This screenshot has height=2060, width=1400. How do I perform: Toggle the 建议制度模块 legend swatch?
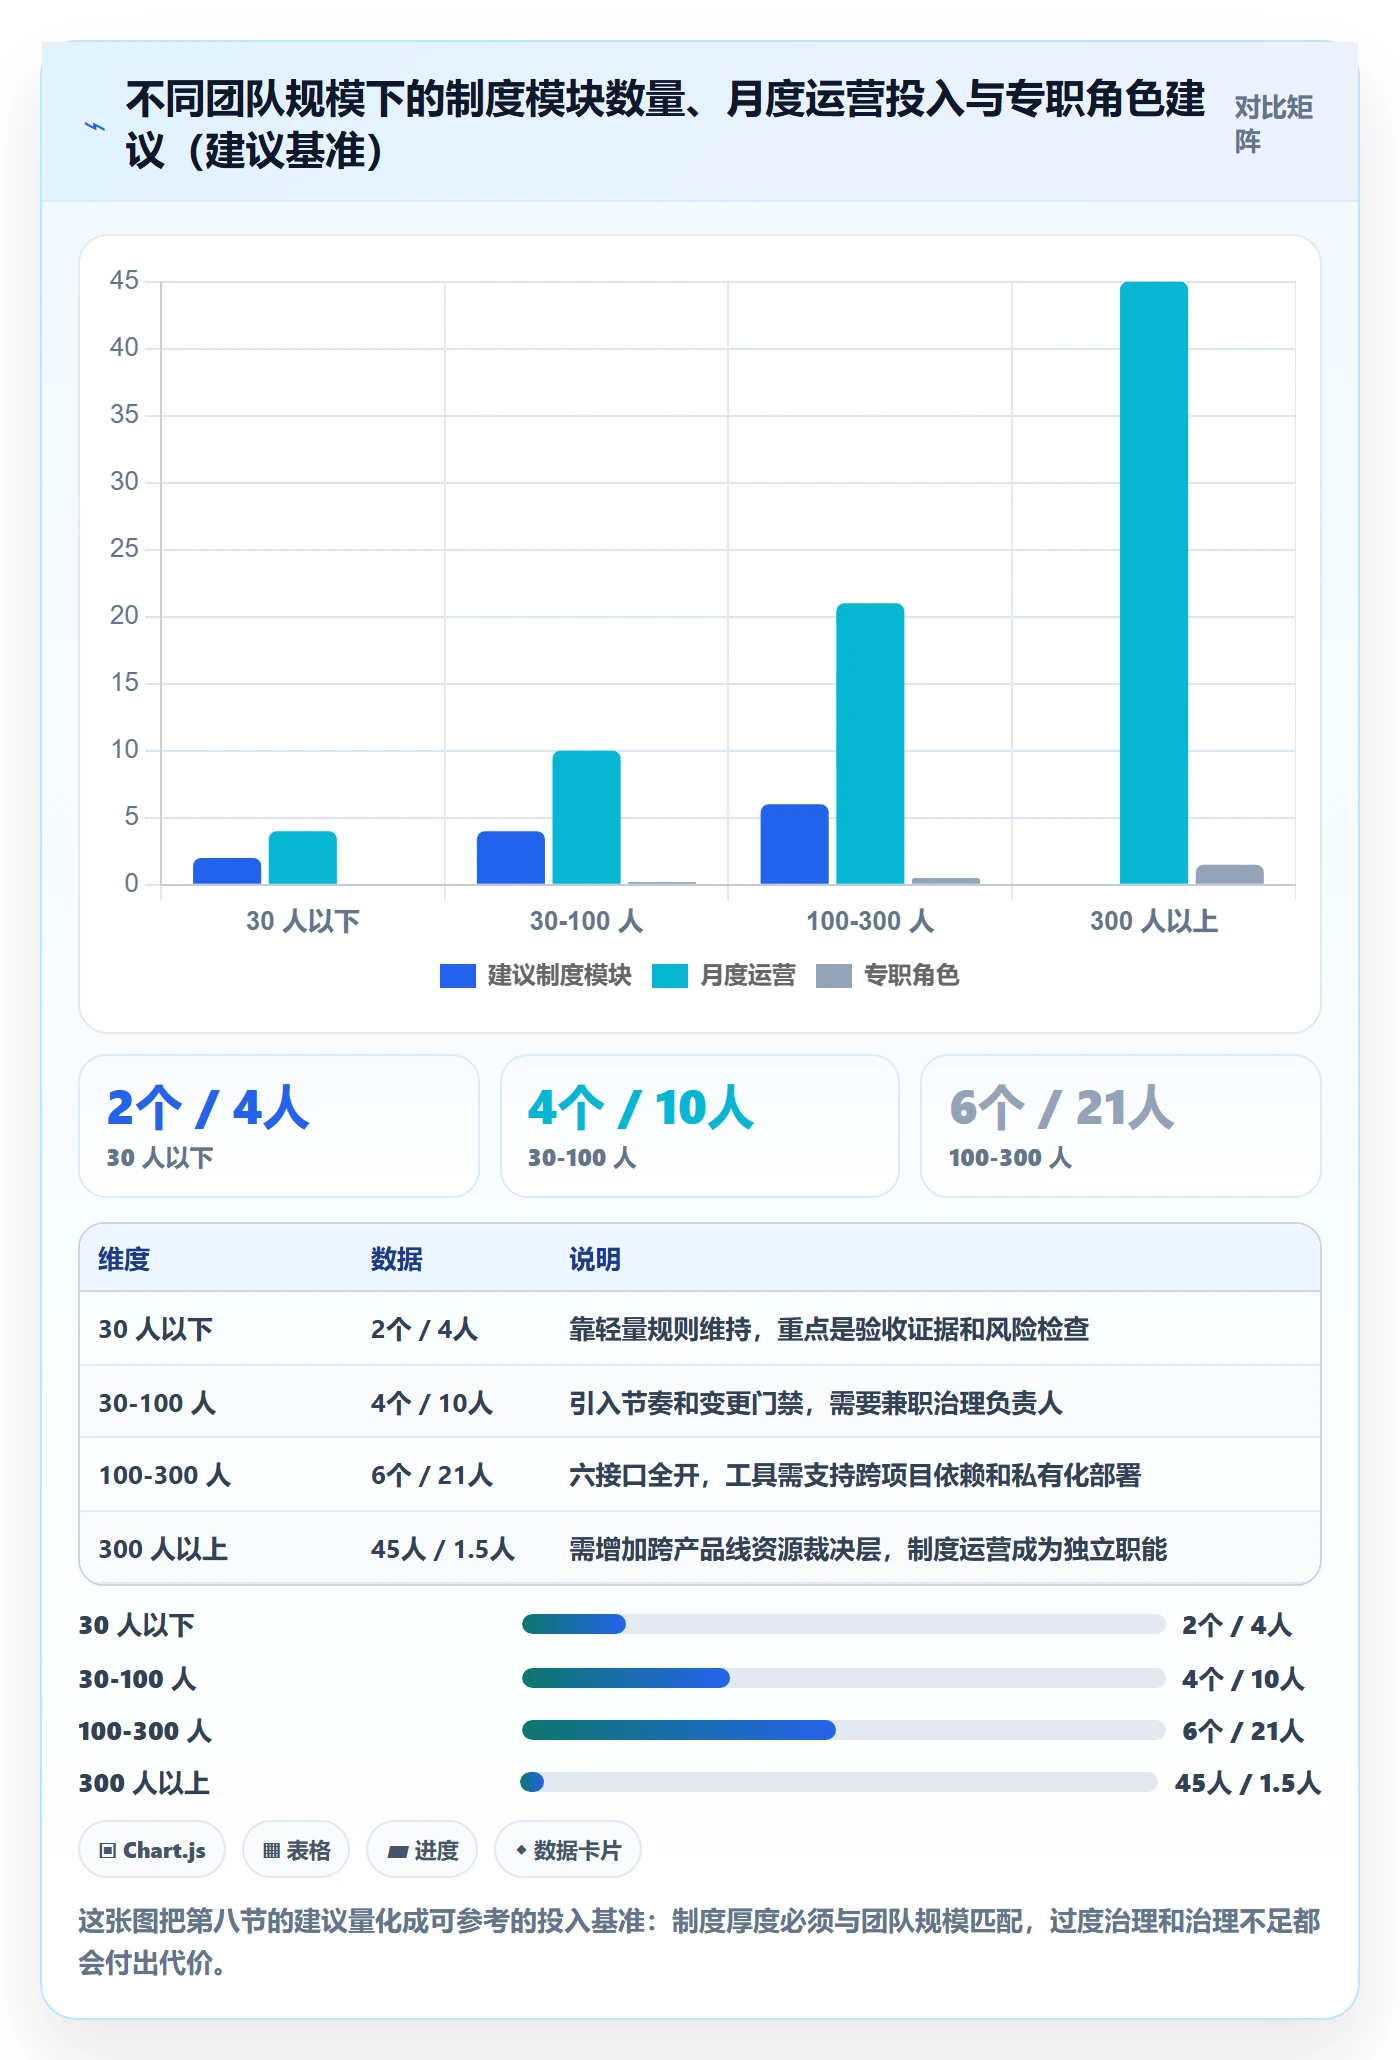coord(457,976)
